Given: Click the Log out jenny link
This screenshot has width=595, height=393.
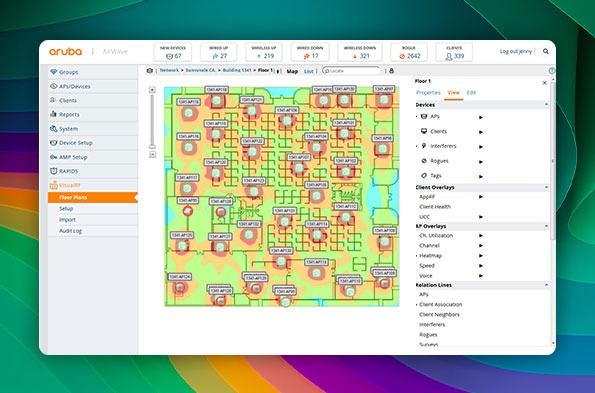Looking at the screenshot, I should 515,52.
